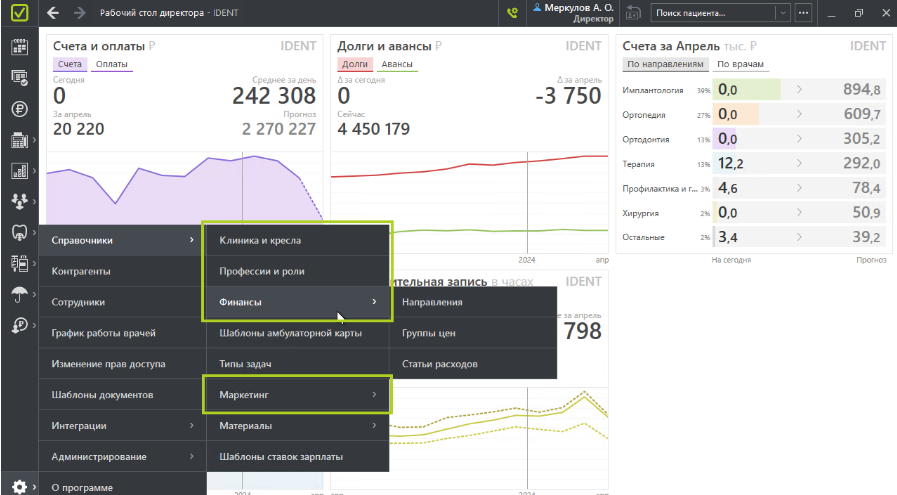Open the bar chart reports sidebar icon
This screenshot has height=495, width=897.
(x=18, y=170)
